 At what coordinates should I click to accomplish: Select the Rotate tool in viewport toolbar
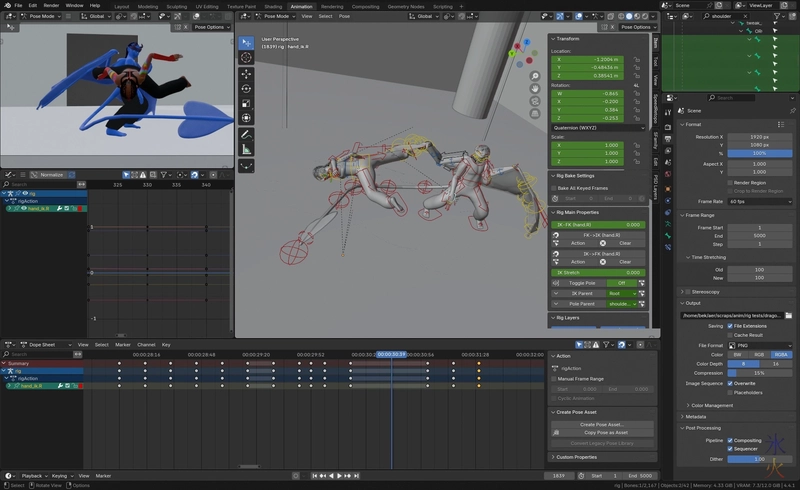246,88
